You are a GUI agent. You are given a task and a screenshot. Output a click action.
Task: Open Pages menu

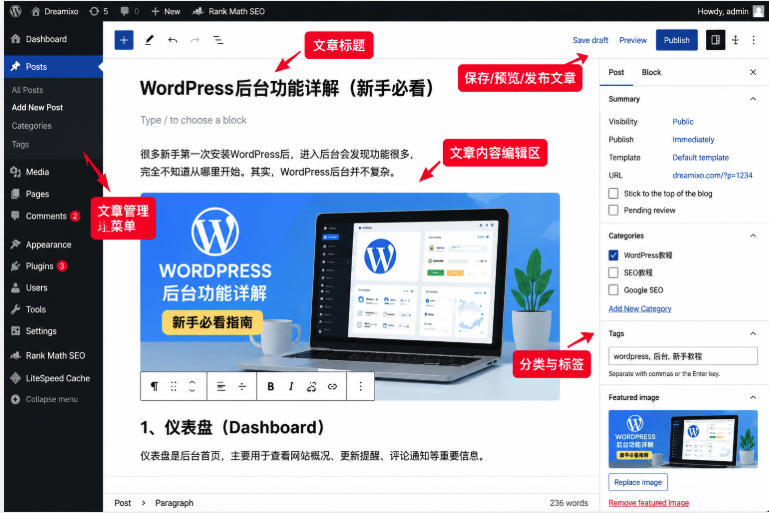[53, 194]
